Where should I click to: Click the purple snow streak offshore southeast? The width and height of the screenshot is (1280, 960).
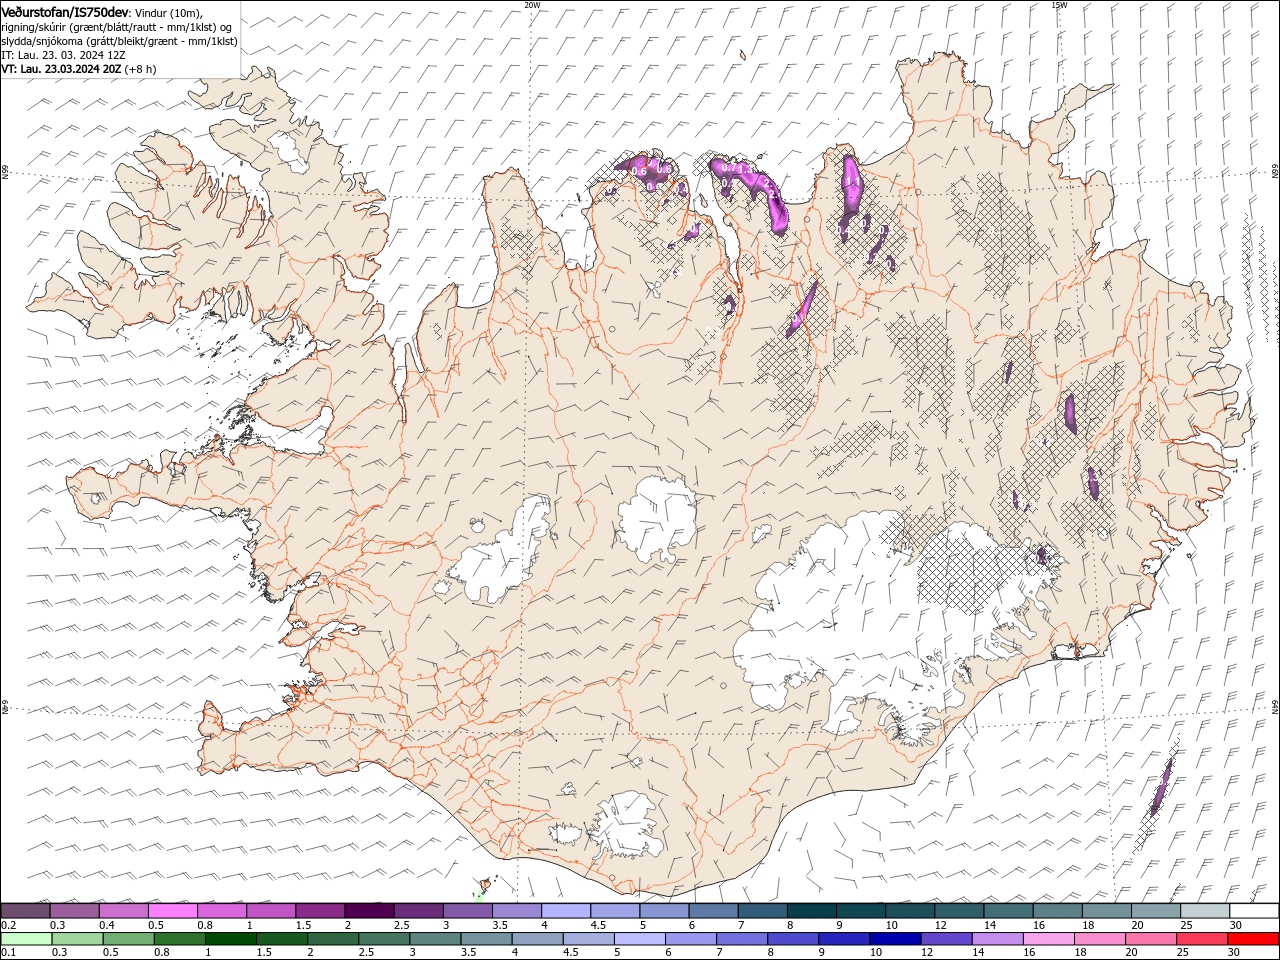pyautogui.click(x=1160, y=787)
